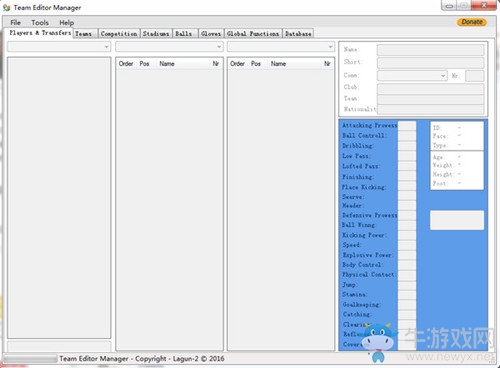Click the empty white box below the Foot panel
This screenshot has height=368, width=500.
(x=457, y=220)
